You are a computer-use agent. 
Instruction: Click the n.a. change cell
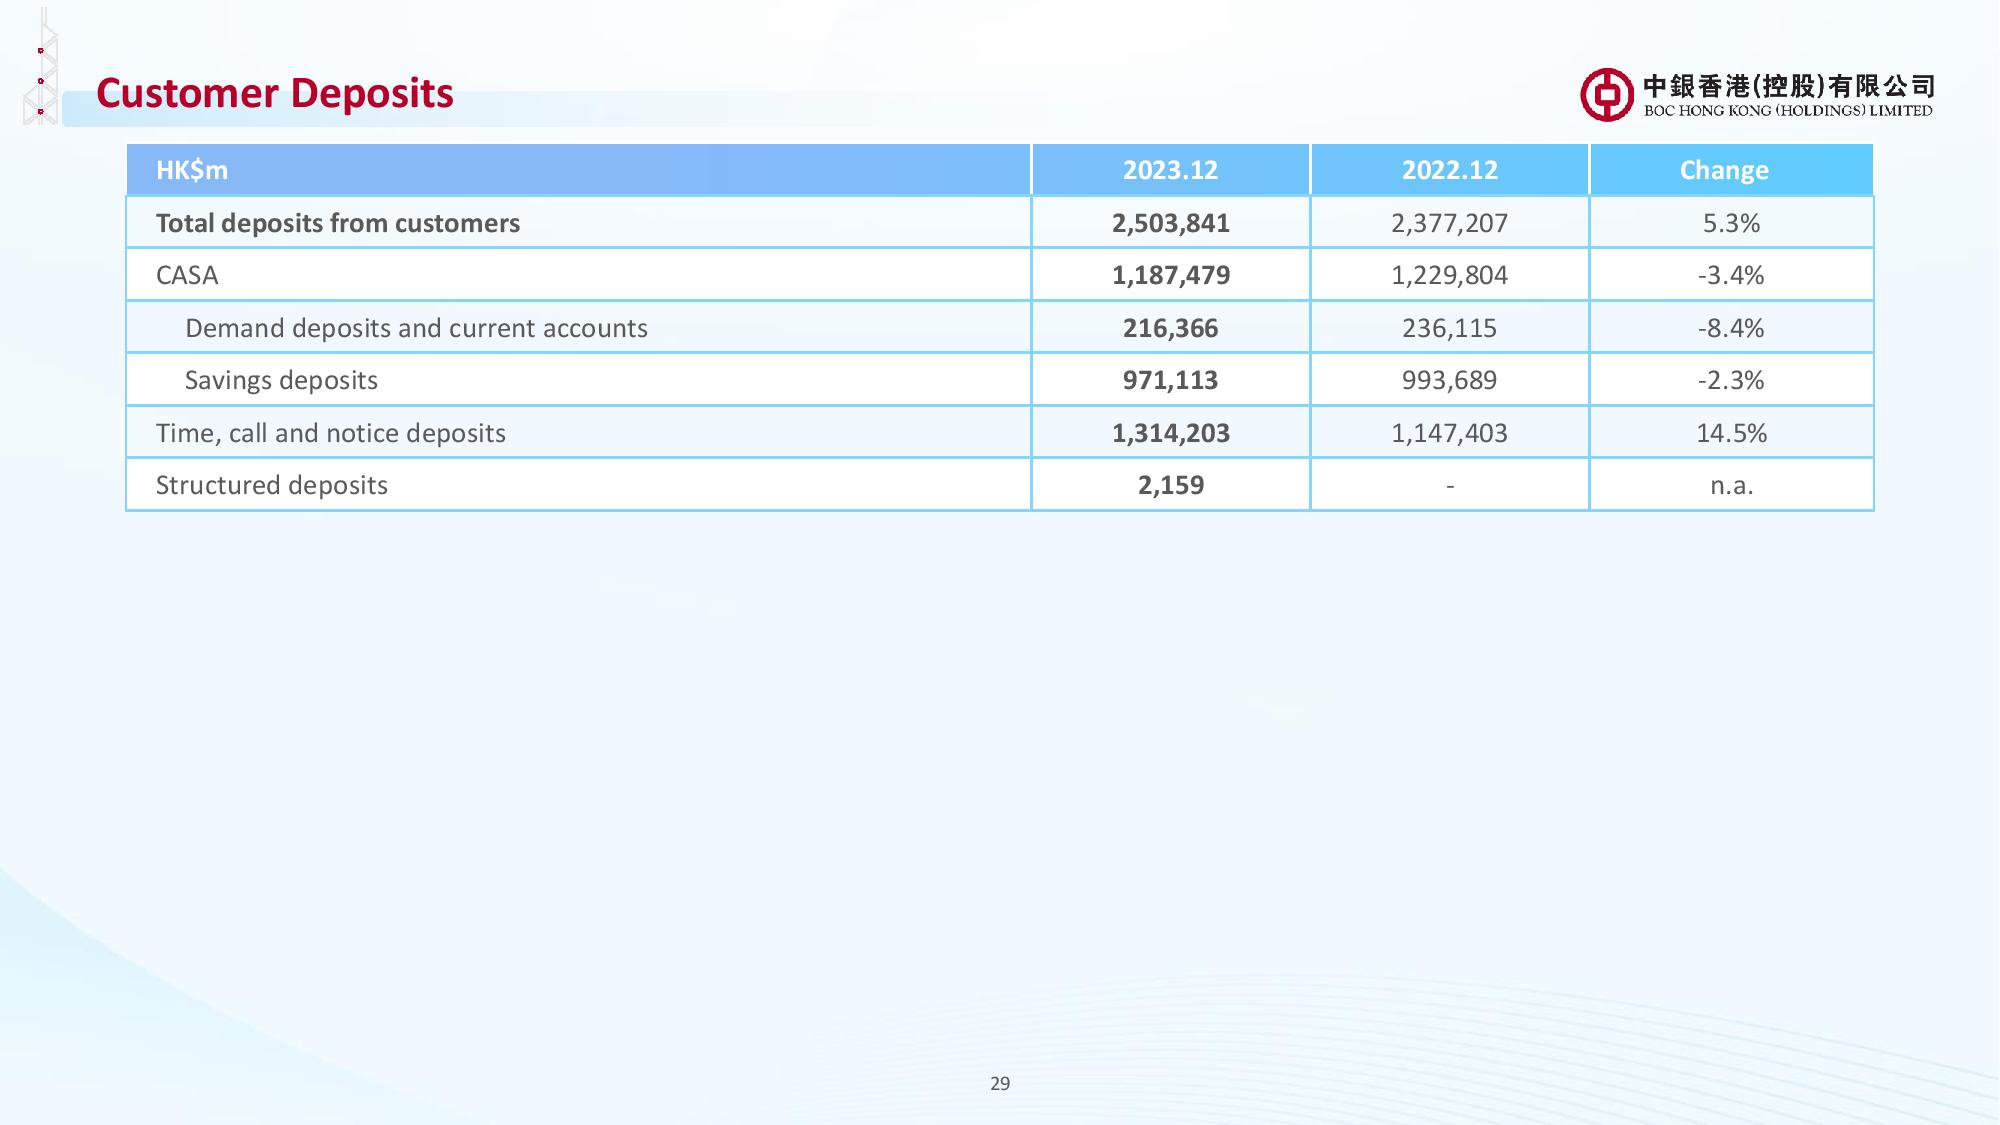1731,486
